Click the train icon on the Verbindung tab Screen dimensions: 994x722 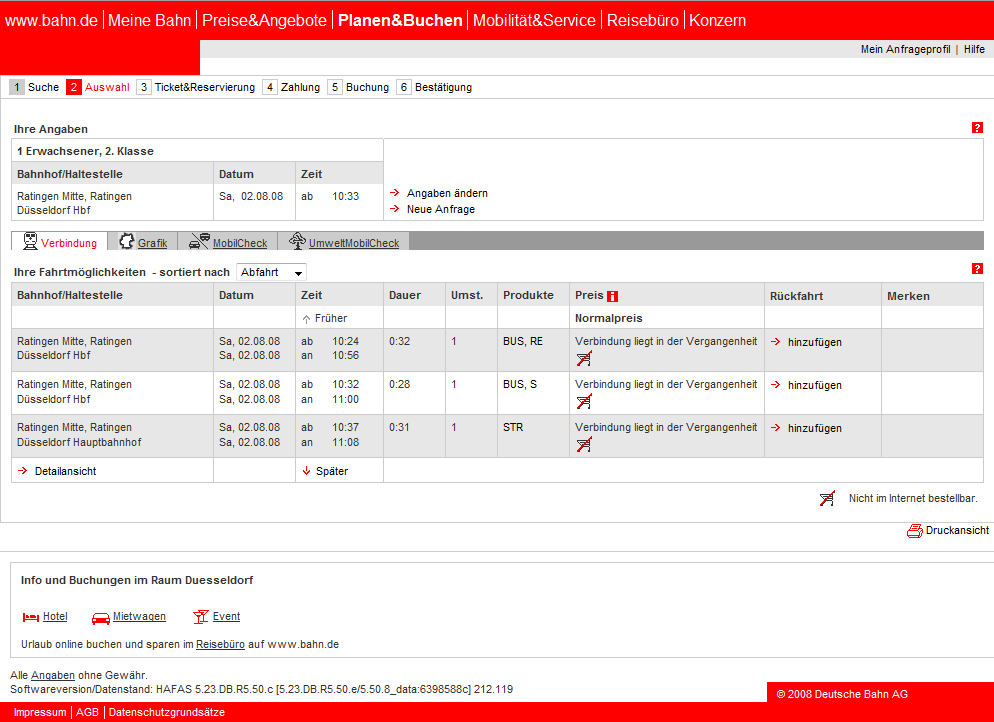tap(31, 242)
